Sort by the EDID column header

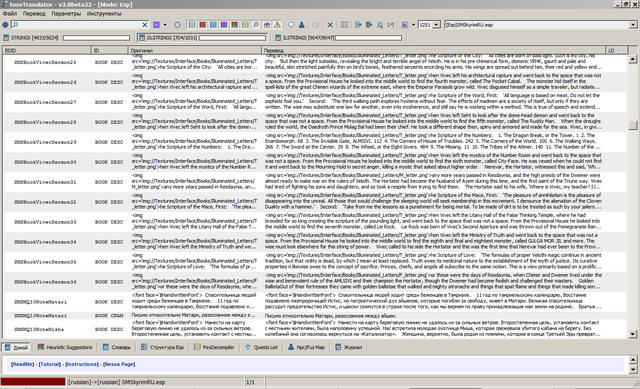click(x=47, y=50)
